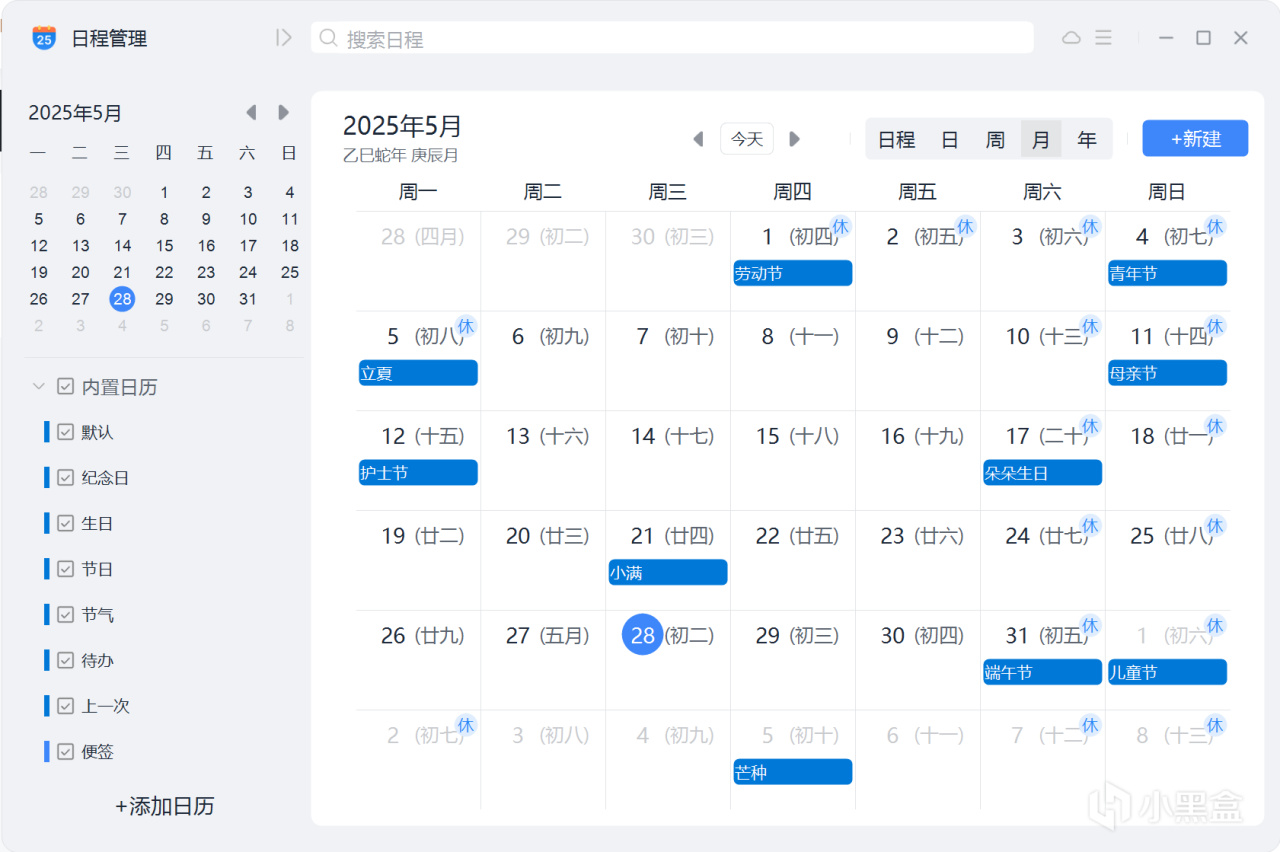Collapse the 内置日历 group chevron
Image resolution: width=1280 pixels, height=852 pixels.
39,387
